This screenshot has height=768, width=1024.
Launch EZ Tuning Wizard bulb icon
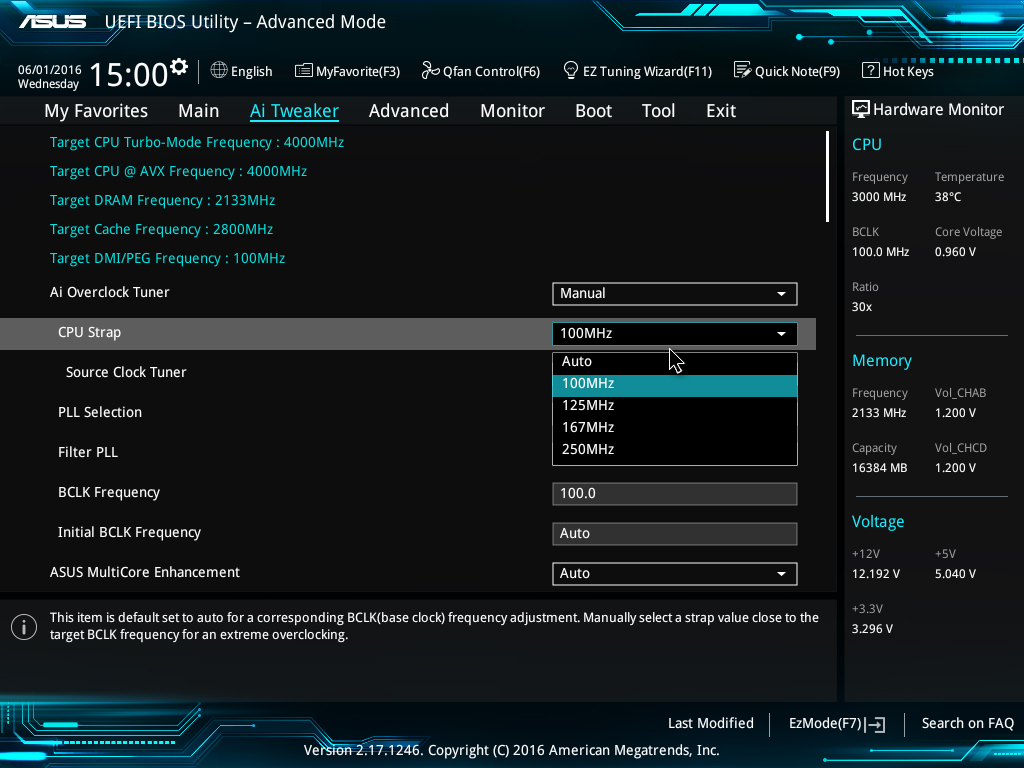pos(571,71)
